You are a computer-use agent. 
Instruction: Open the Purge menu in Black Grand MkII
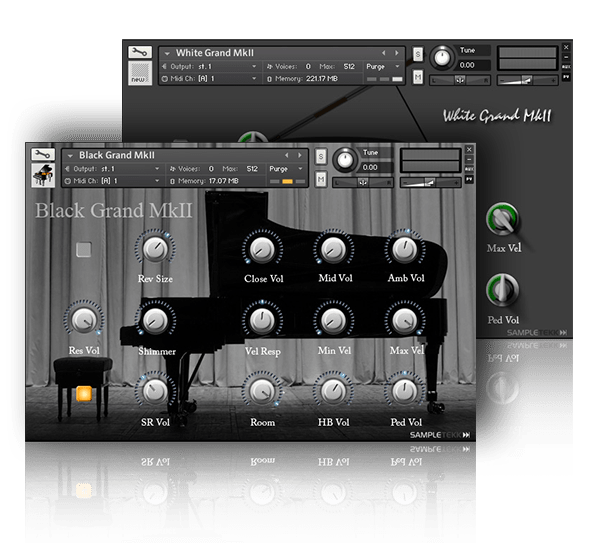point(286,169)
